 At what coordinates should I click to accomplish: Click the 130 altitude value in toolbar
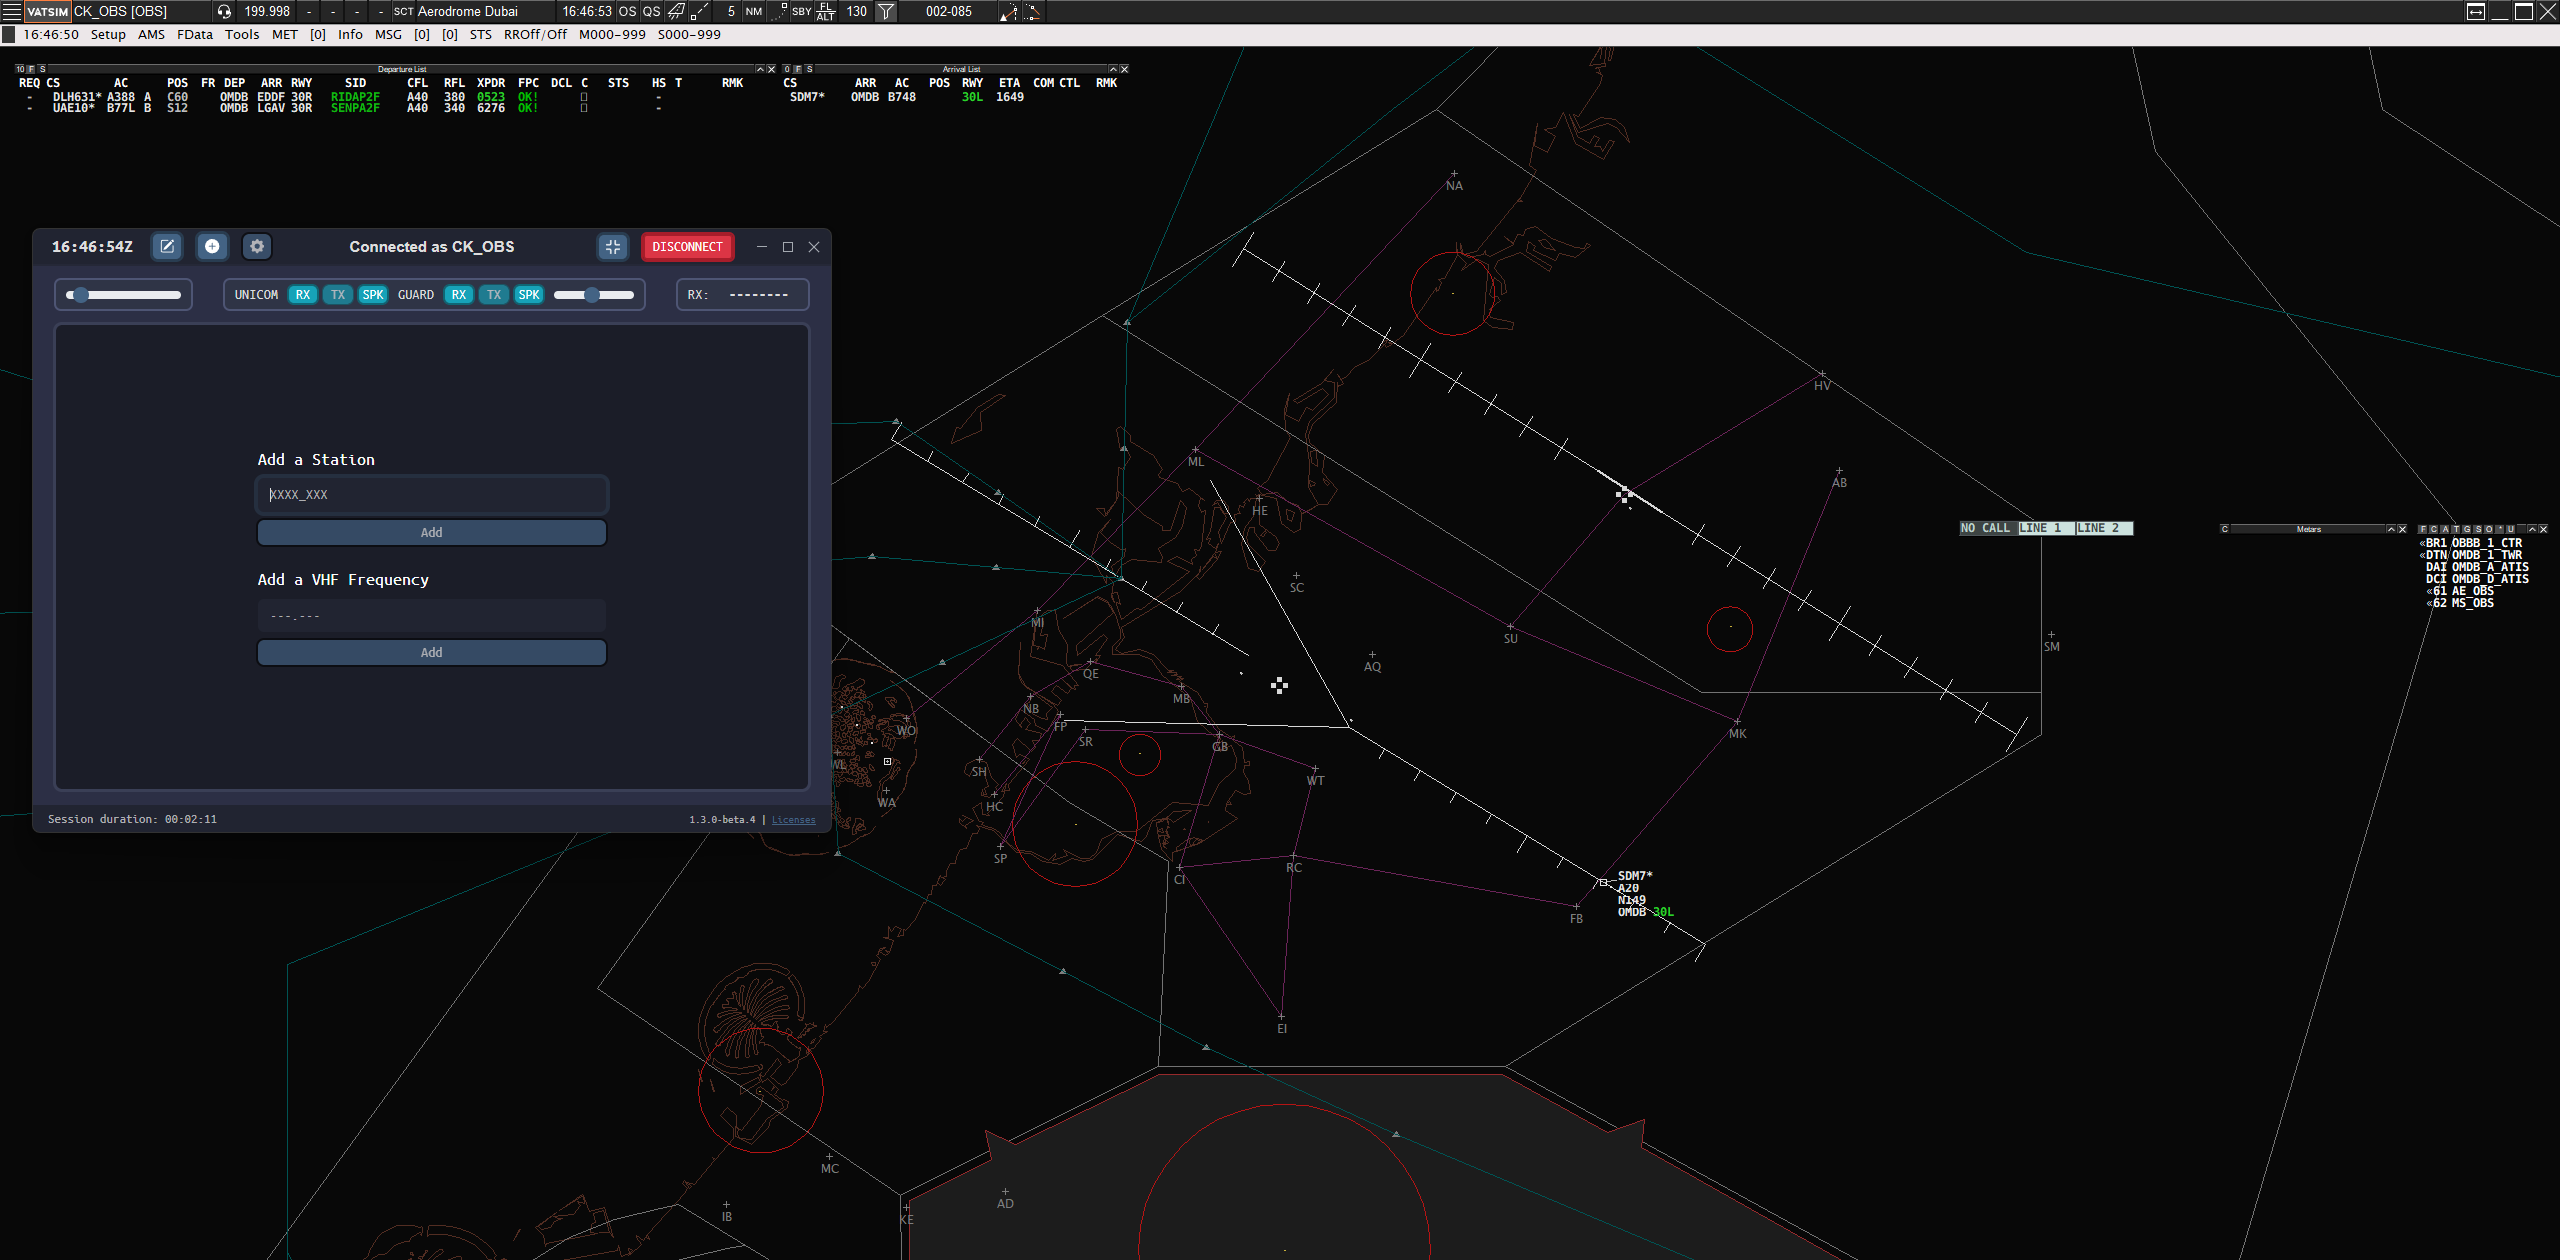pos(856,11)
